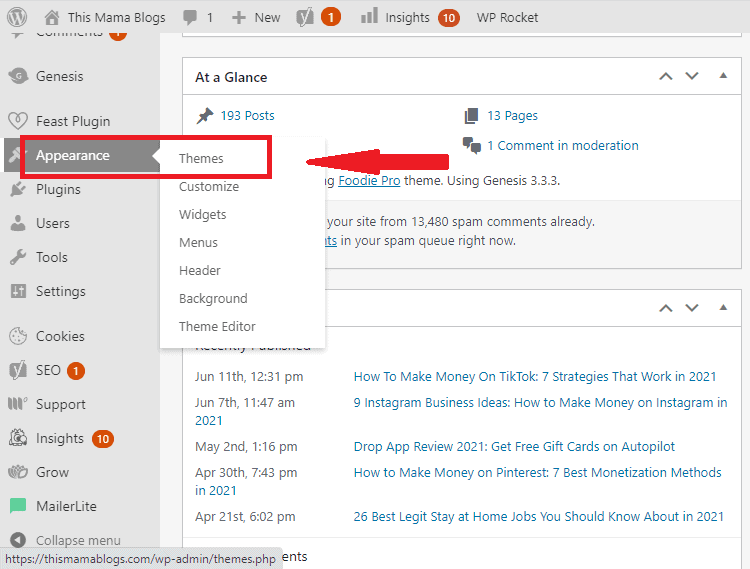Open 9 Instagram Business Ideas post
This screenshot has height=569, width=750.
pyautogui.click(x=540, y=403)
